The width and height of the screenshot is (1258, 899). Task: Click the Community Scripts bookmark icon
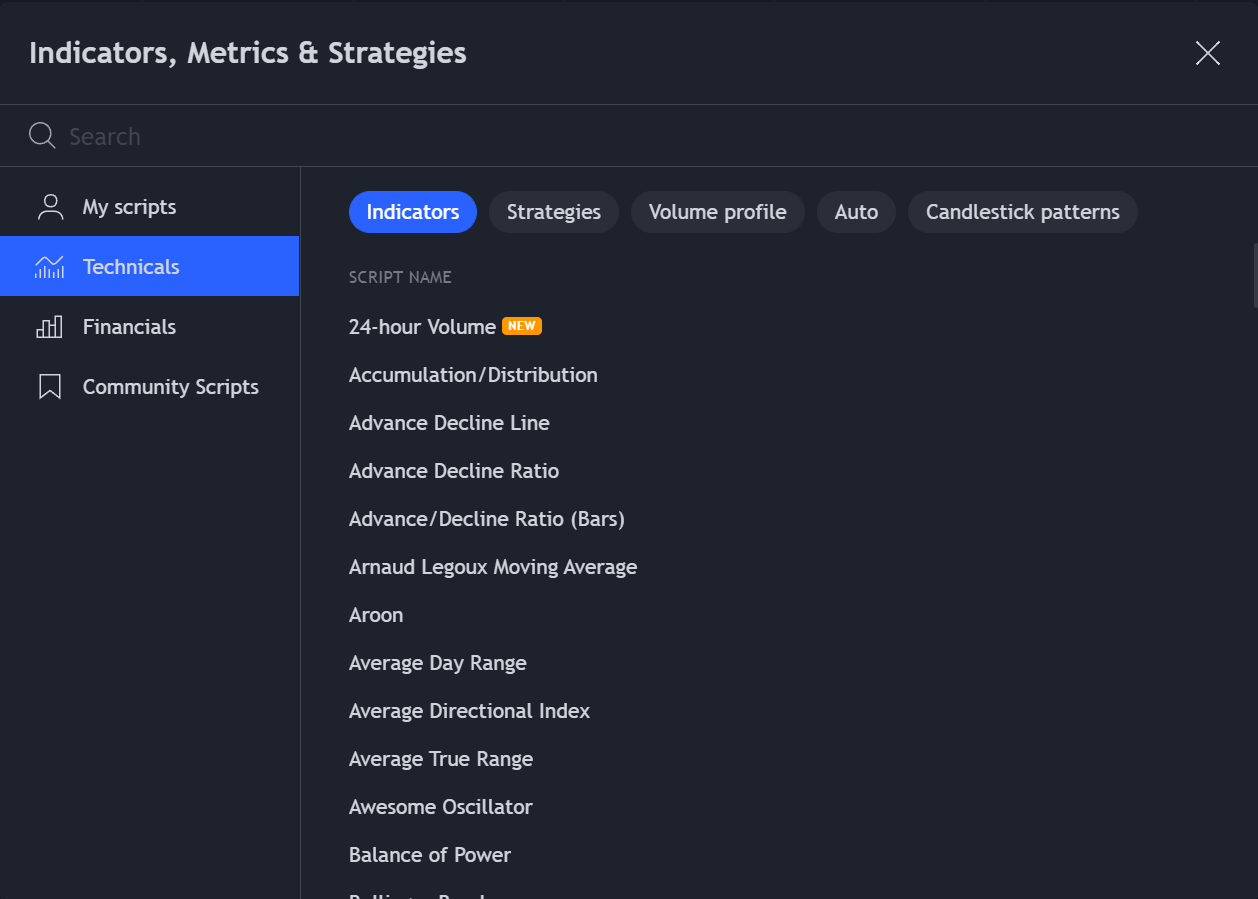49,387
